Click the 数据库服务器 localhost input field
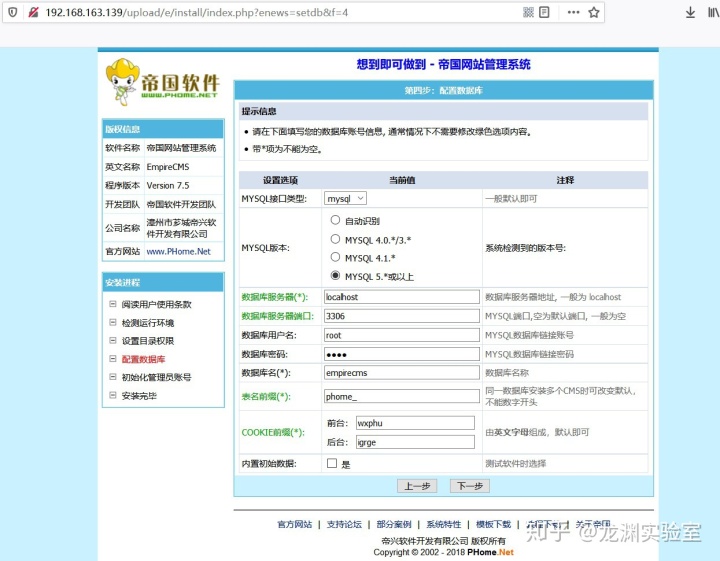The height and width of the screenshot is (561, 720). (x=402, y=297)
